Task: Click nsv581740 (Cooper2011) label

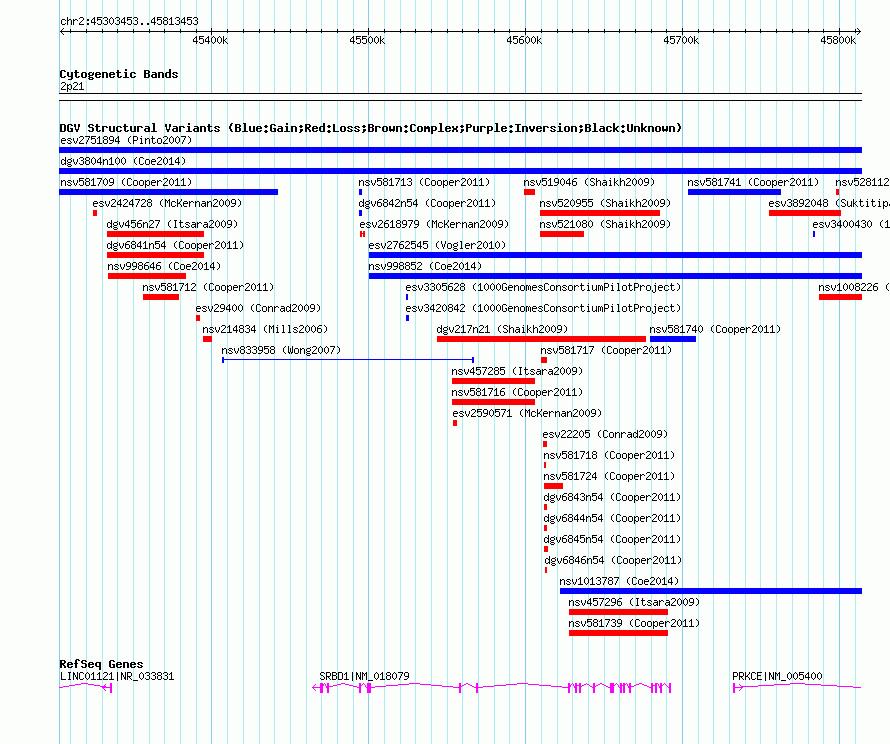Action: (x=715, y=329)
